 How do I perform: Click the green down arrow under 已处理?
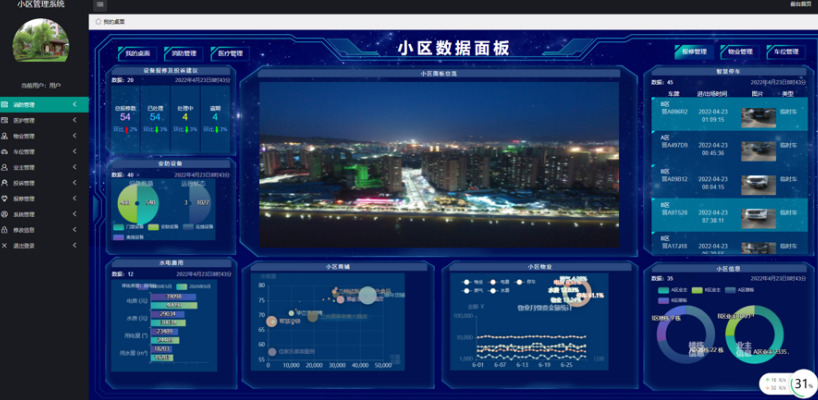point(156,129)
